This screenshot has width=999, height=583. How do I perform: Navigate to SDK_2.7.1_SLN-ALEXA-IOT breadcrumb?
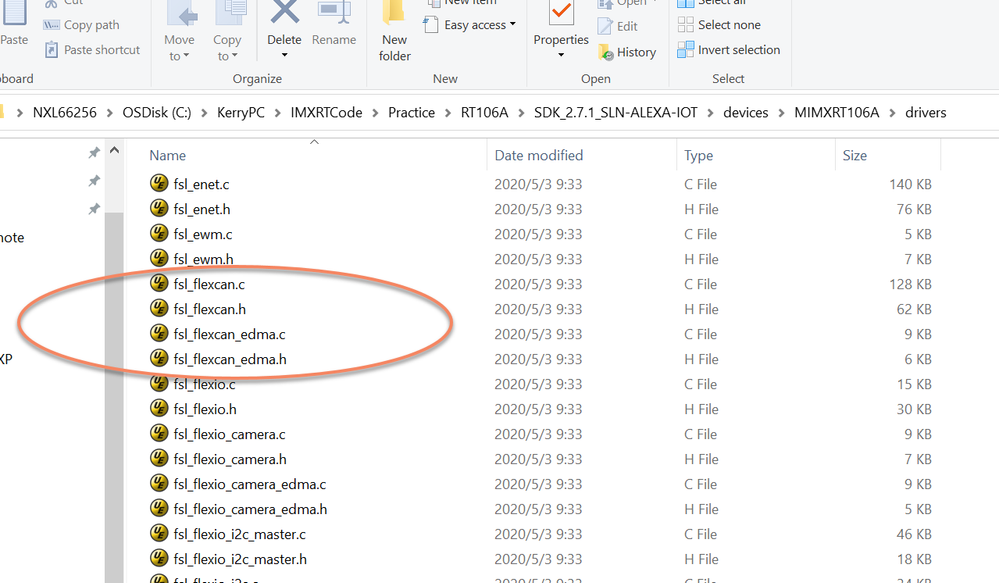click(615, 113)
